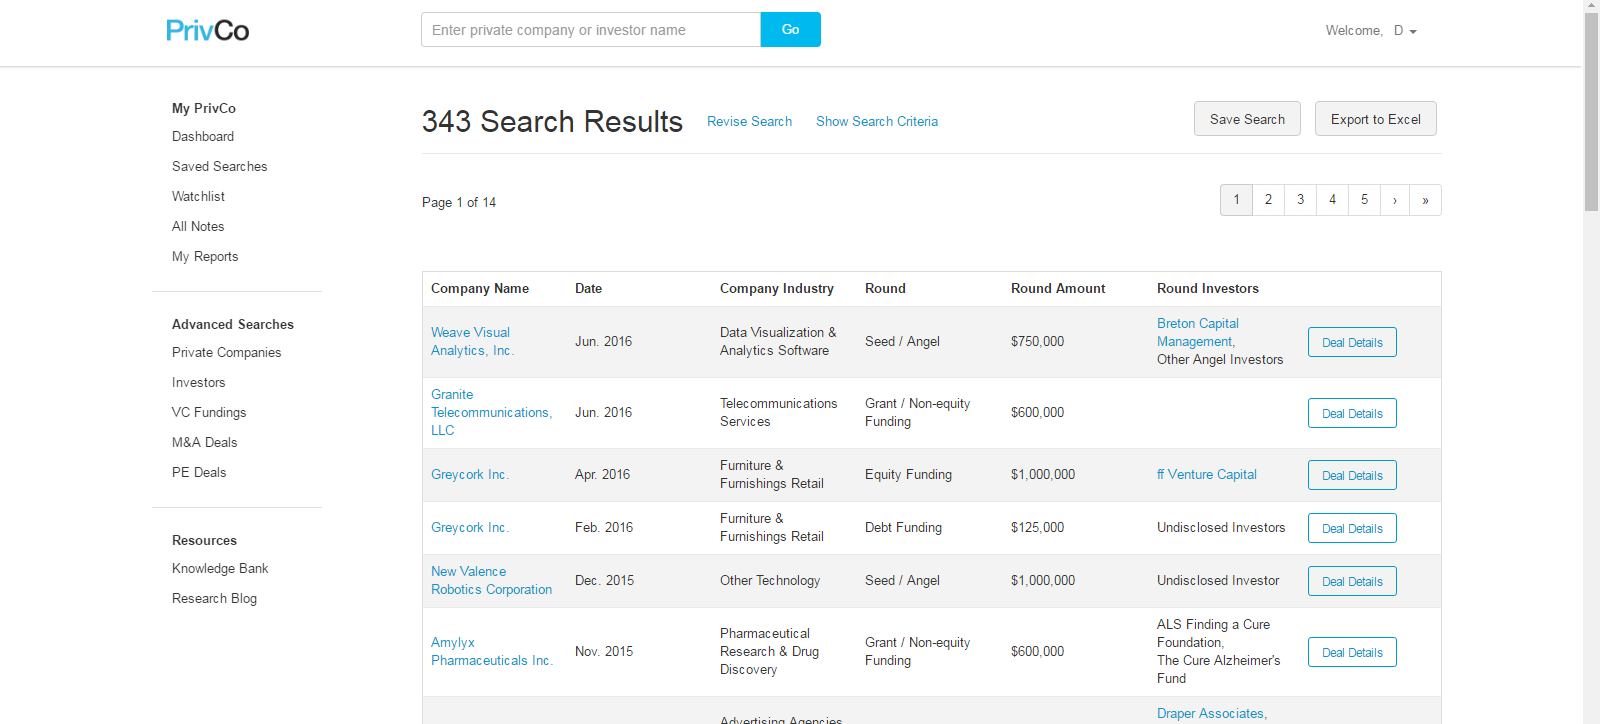The image size is (1600, 724).
Task: Open My Reports in the sidebar
Action: point(205,256)
